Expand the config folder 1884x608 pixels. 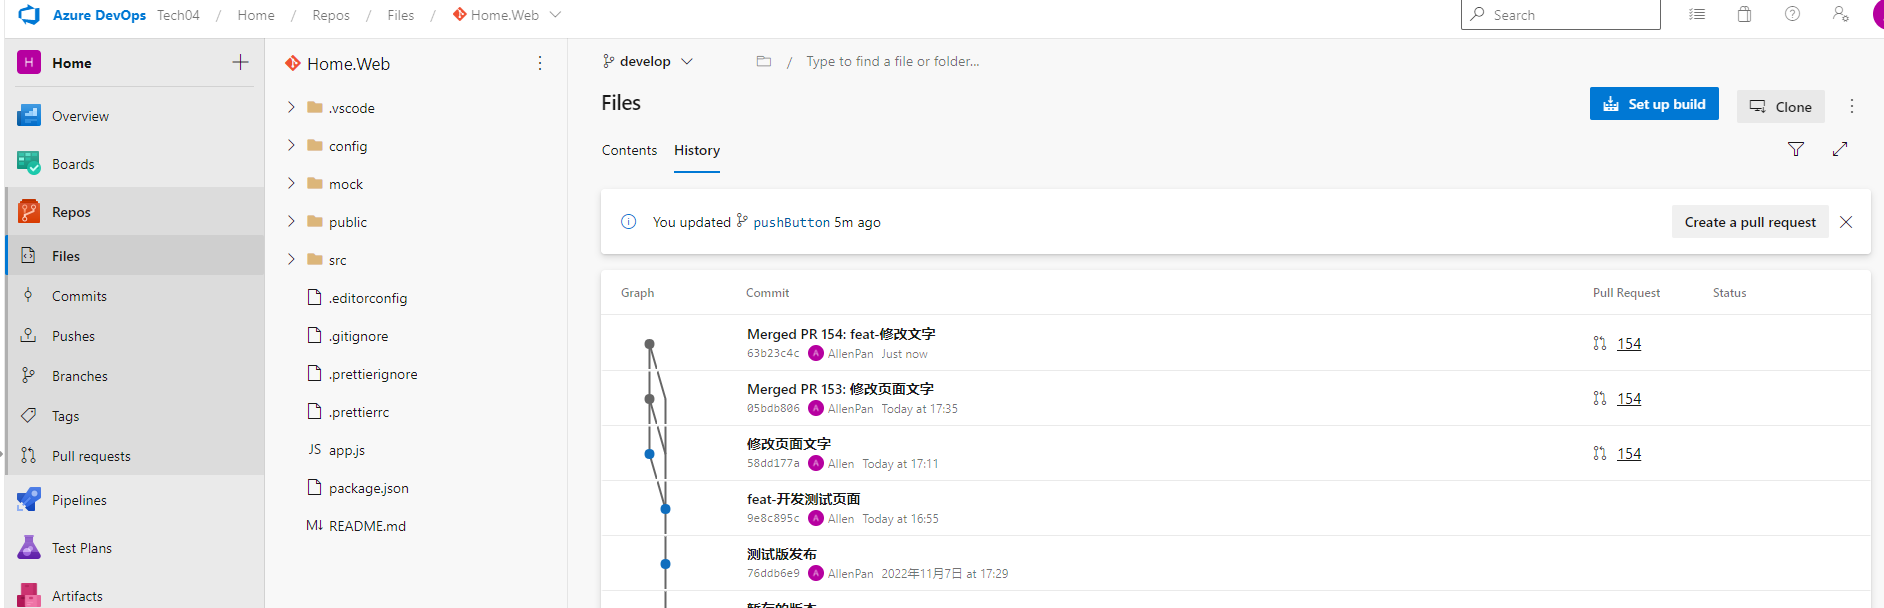pos(291,145)
